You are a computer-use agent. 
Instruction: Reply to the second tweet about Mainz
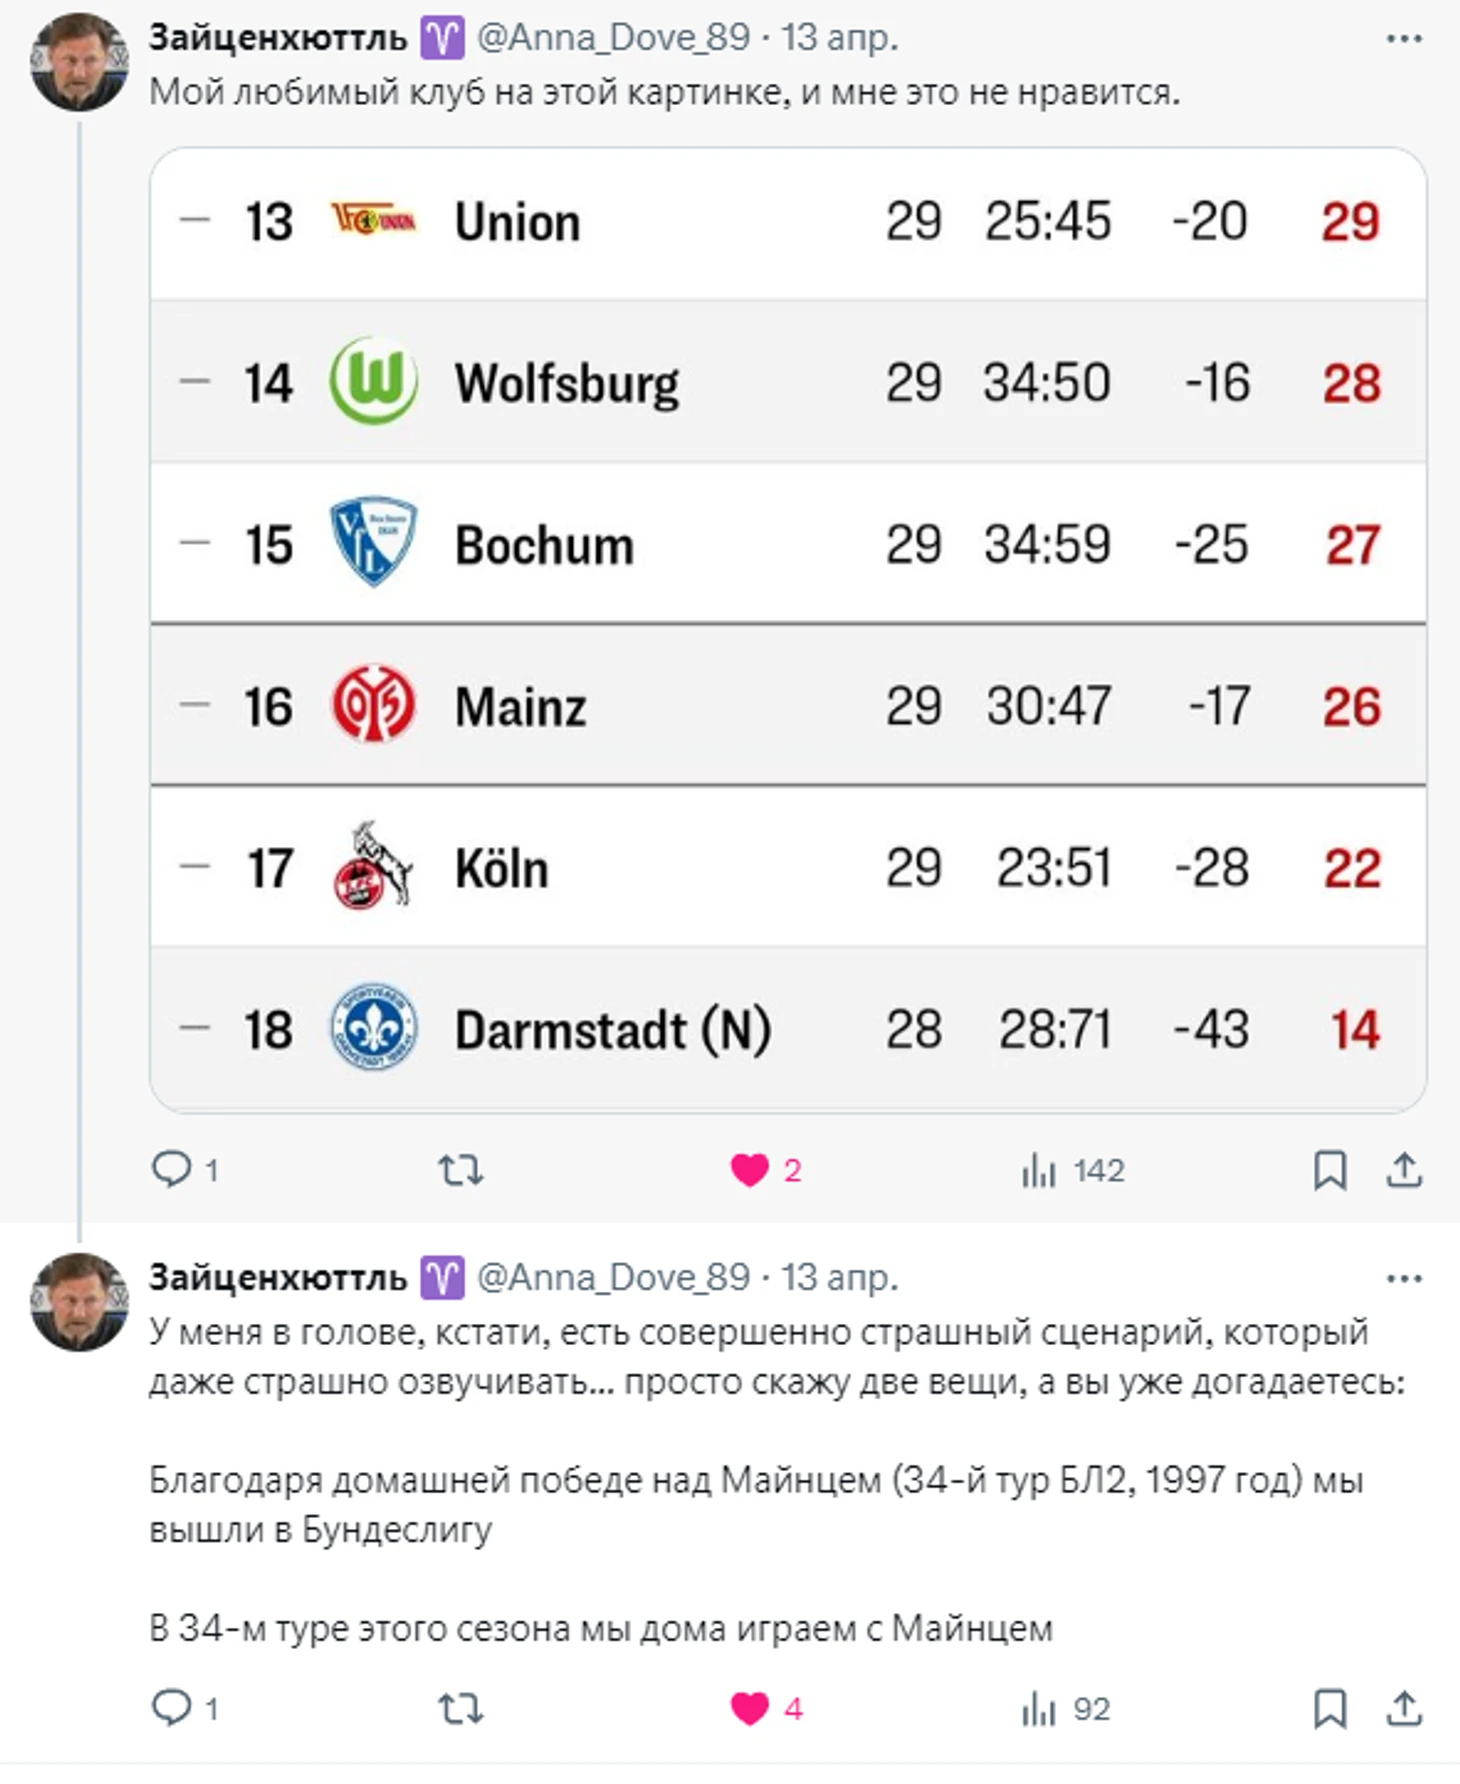172,1708
